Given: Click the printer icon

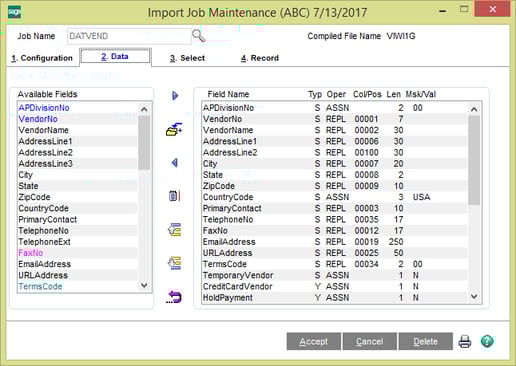Looking at the screenshot, I should 465,341.
